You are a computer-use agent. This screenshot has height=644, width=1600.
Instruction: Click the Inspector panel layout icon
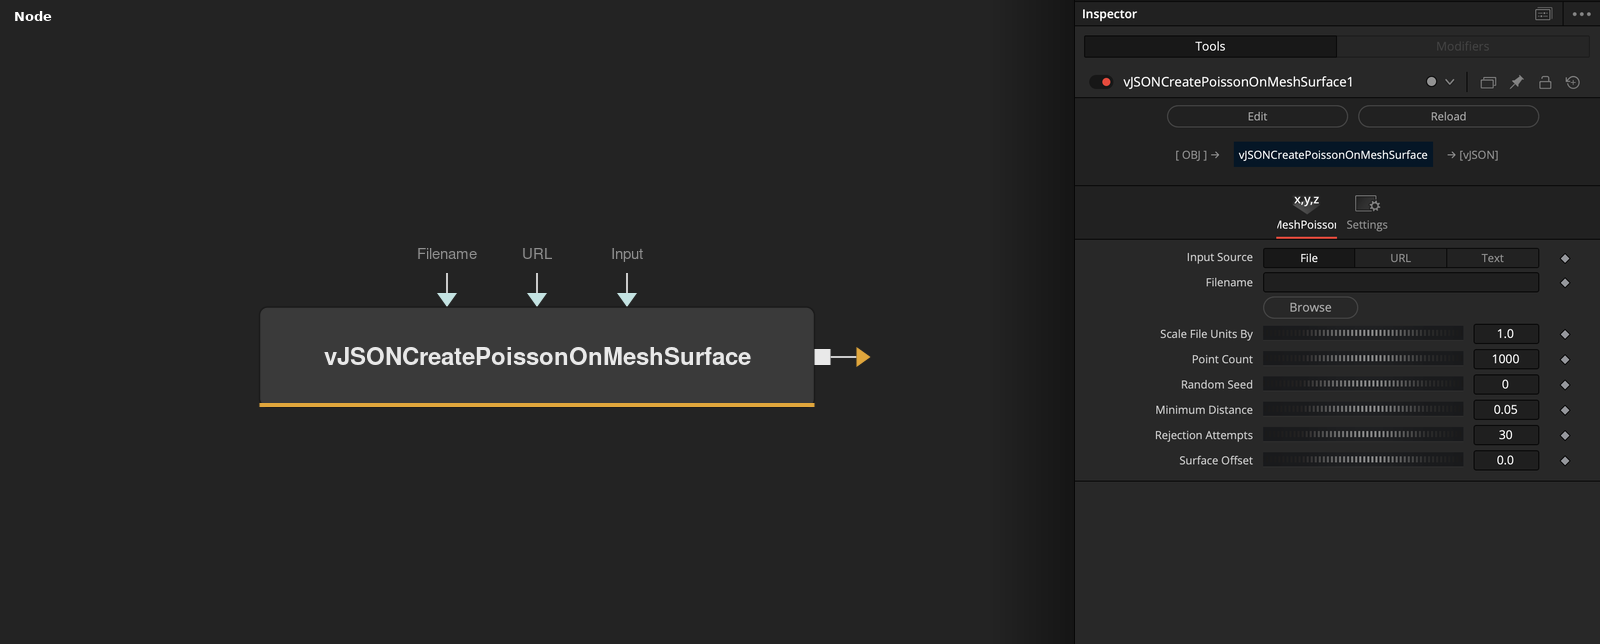[x=1544, y=14]
